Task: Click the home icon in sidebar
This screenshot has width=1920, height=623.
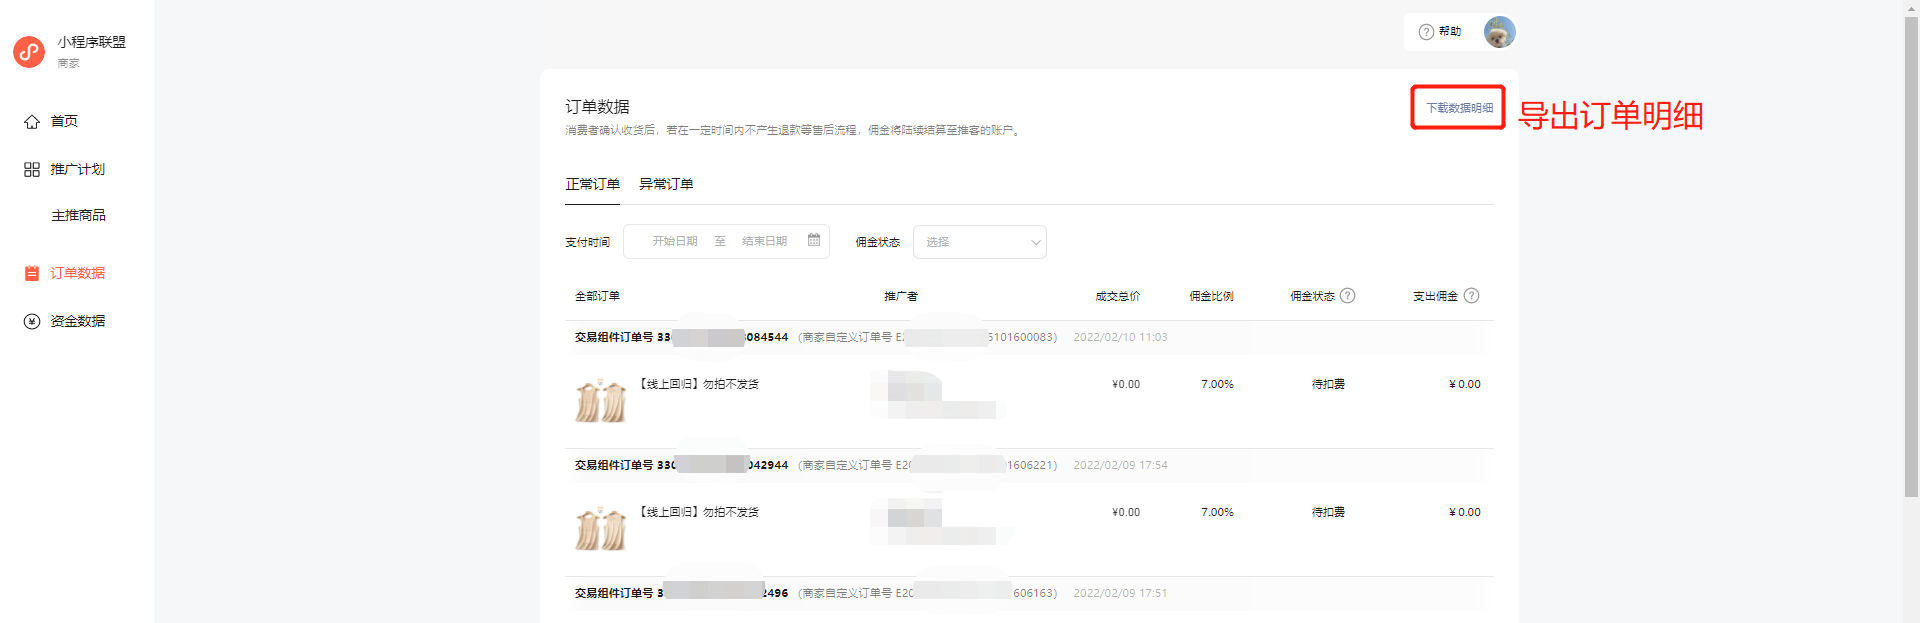Action: [32, 121]
